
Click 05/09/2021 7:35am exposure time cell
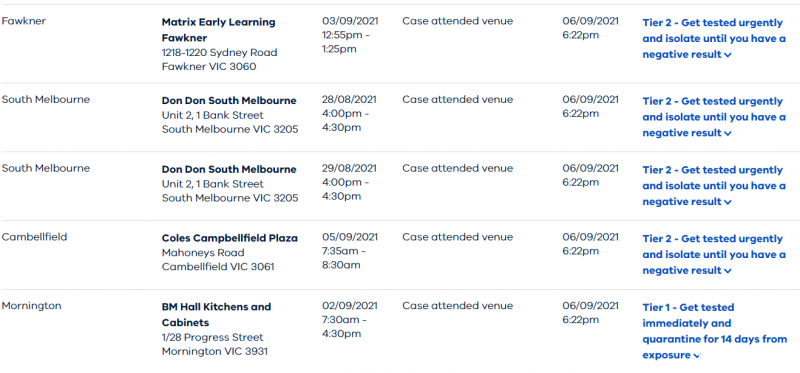(x=350, y=251)
